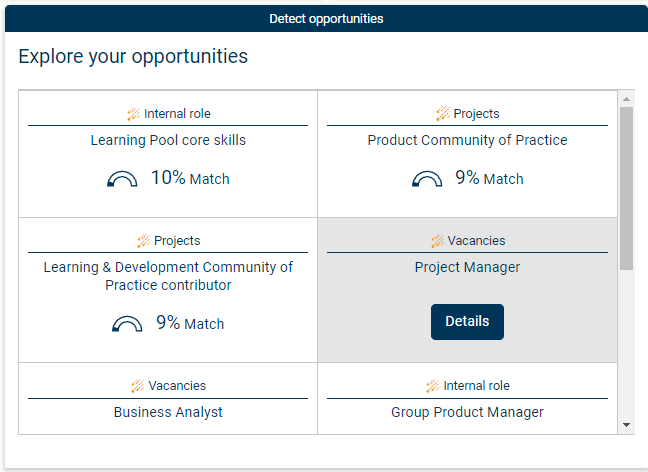
Task: Click the gauge icon on Product Community of Practice
Action: tap(427, 180)
